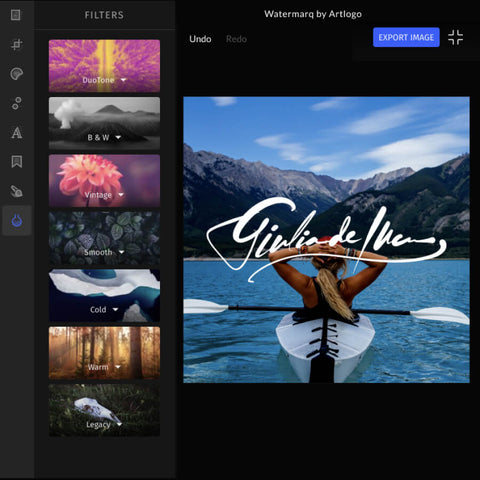Expand the DuoTone filter dropdown arrow
Screen dimensions: 480x480
[123, 80]
